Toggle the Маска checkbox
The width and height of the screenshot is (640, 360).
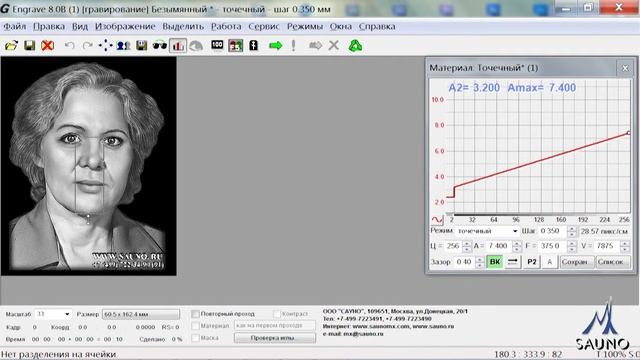coord(196,338)
